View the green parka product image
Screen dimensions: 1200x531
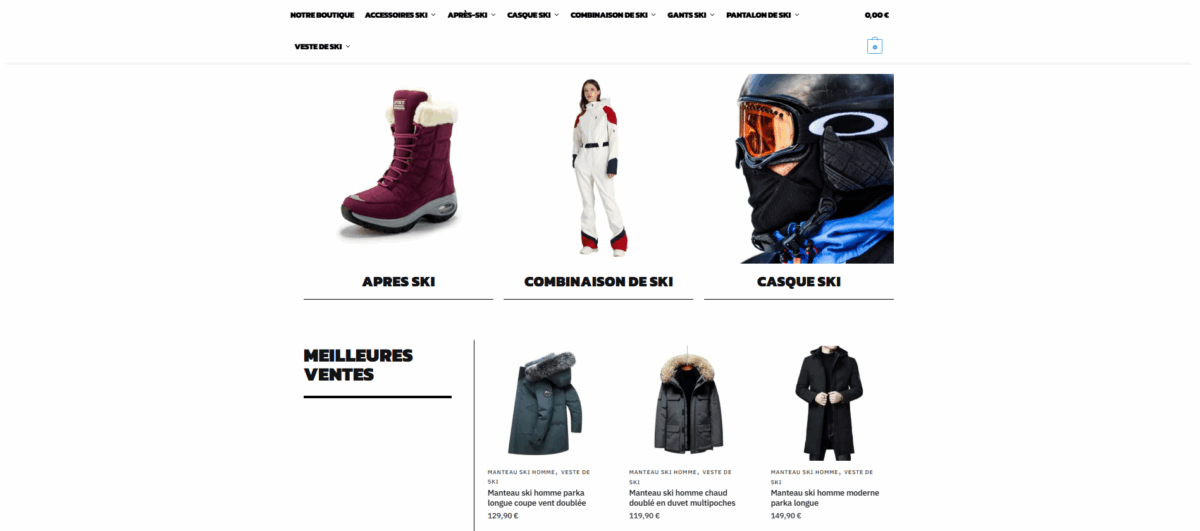coord(544,403)
